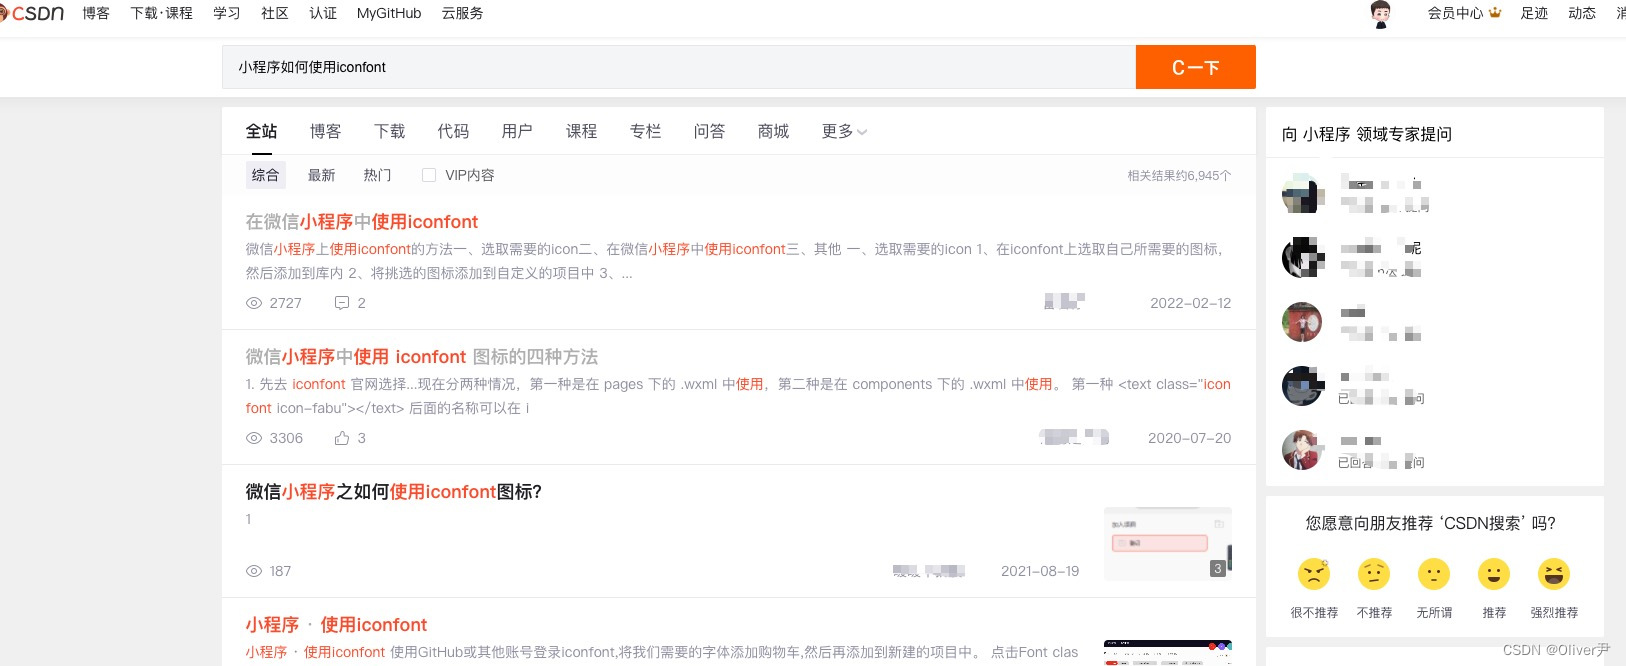Click the eye icon beside 3306 views
Image resolution: width=1626 pixels, height=666 pixels.
pyautogui.click(x=254, y=438)
